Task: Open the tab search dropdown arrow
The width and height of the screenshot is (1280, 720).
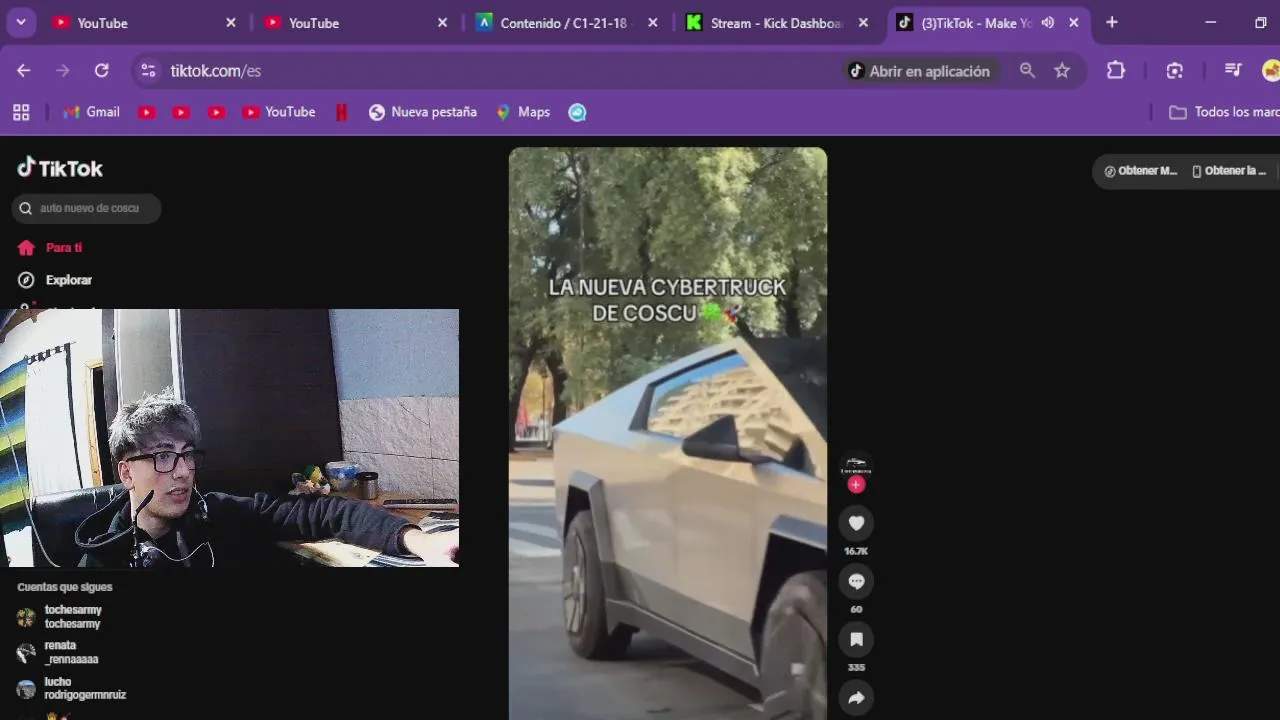Action: point(20,22)
